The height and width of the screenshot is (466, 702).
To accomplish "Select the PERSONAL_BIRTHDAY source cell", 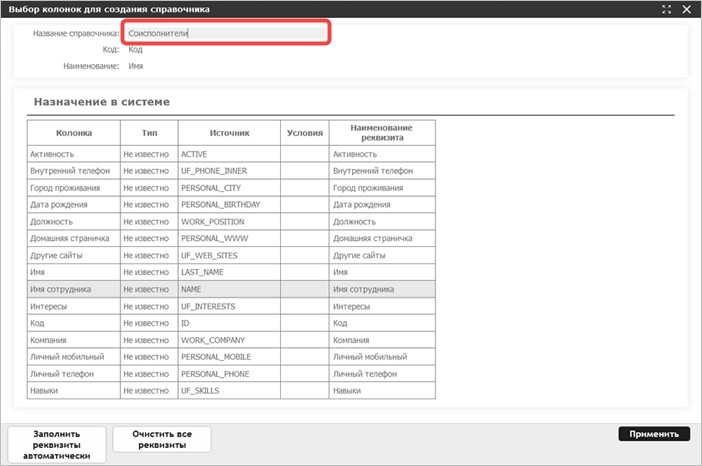I will tap(229, 205).
